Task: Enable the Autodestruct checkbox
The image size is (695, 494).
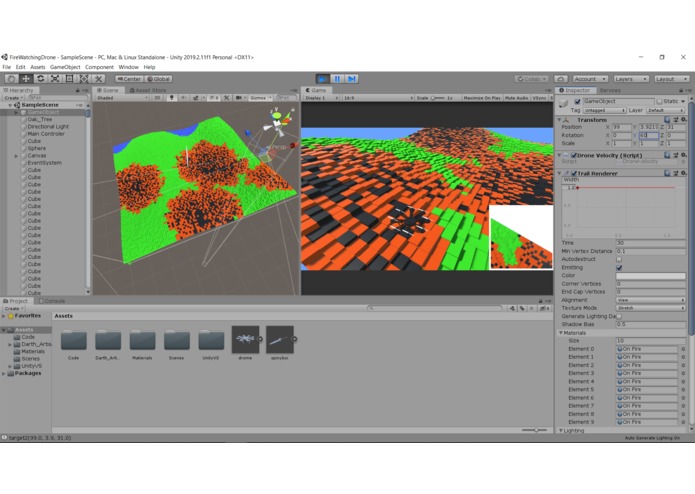Action: coord(619,259)
